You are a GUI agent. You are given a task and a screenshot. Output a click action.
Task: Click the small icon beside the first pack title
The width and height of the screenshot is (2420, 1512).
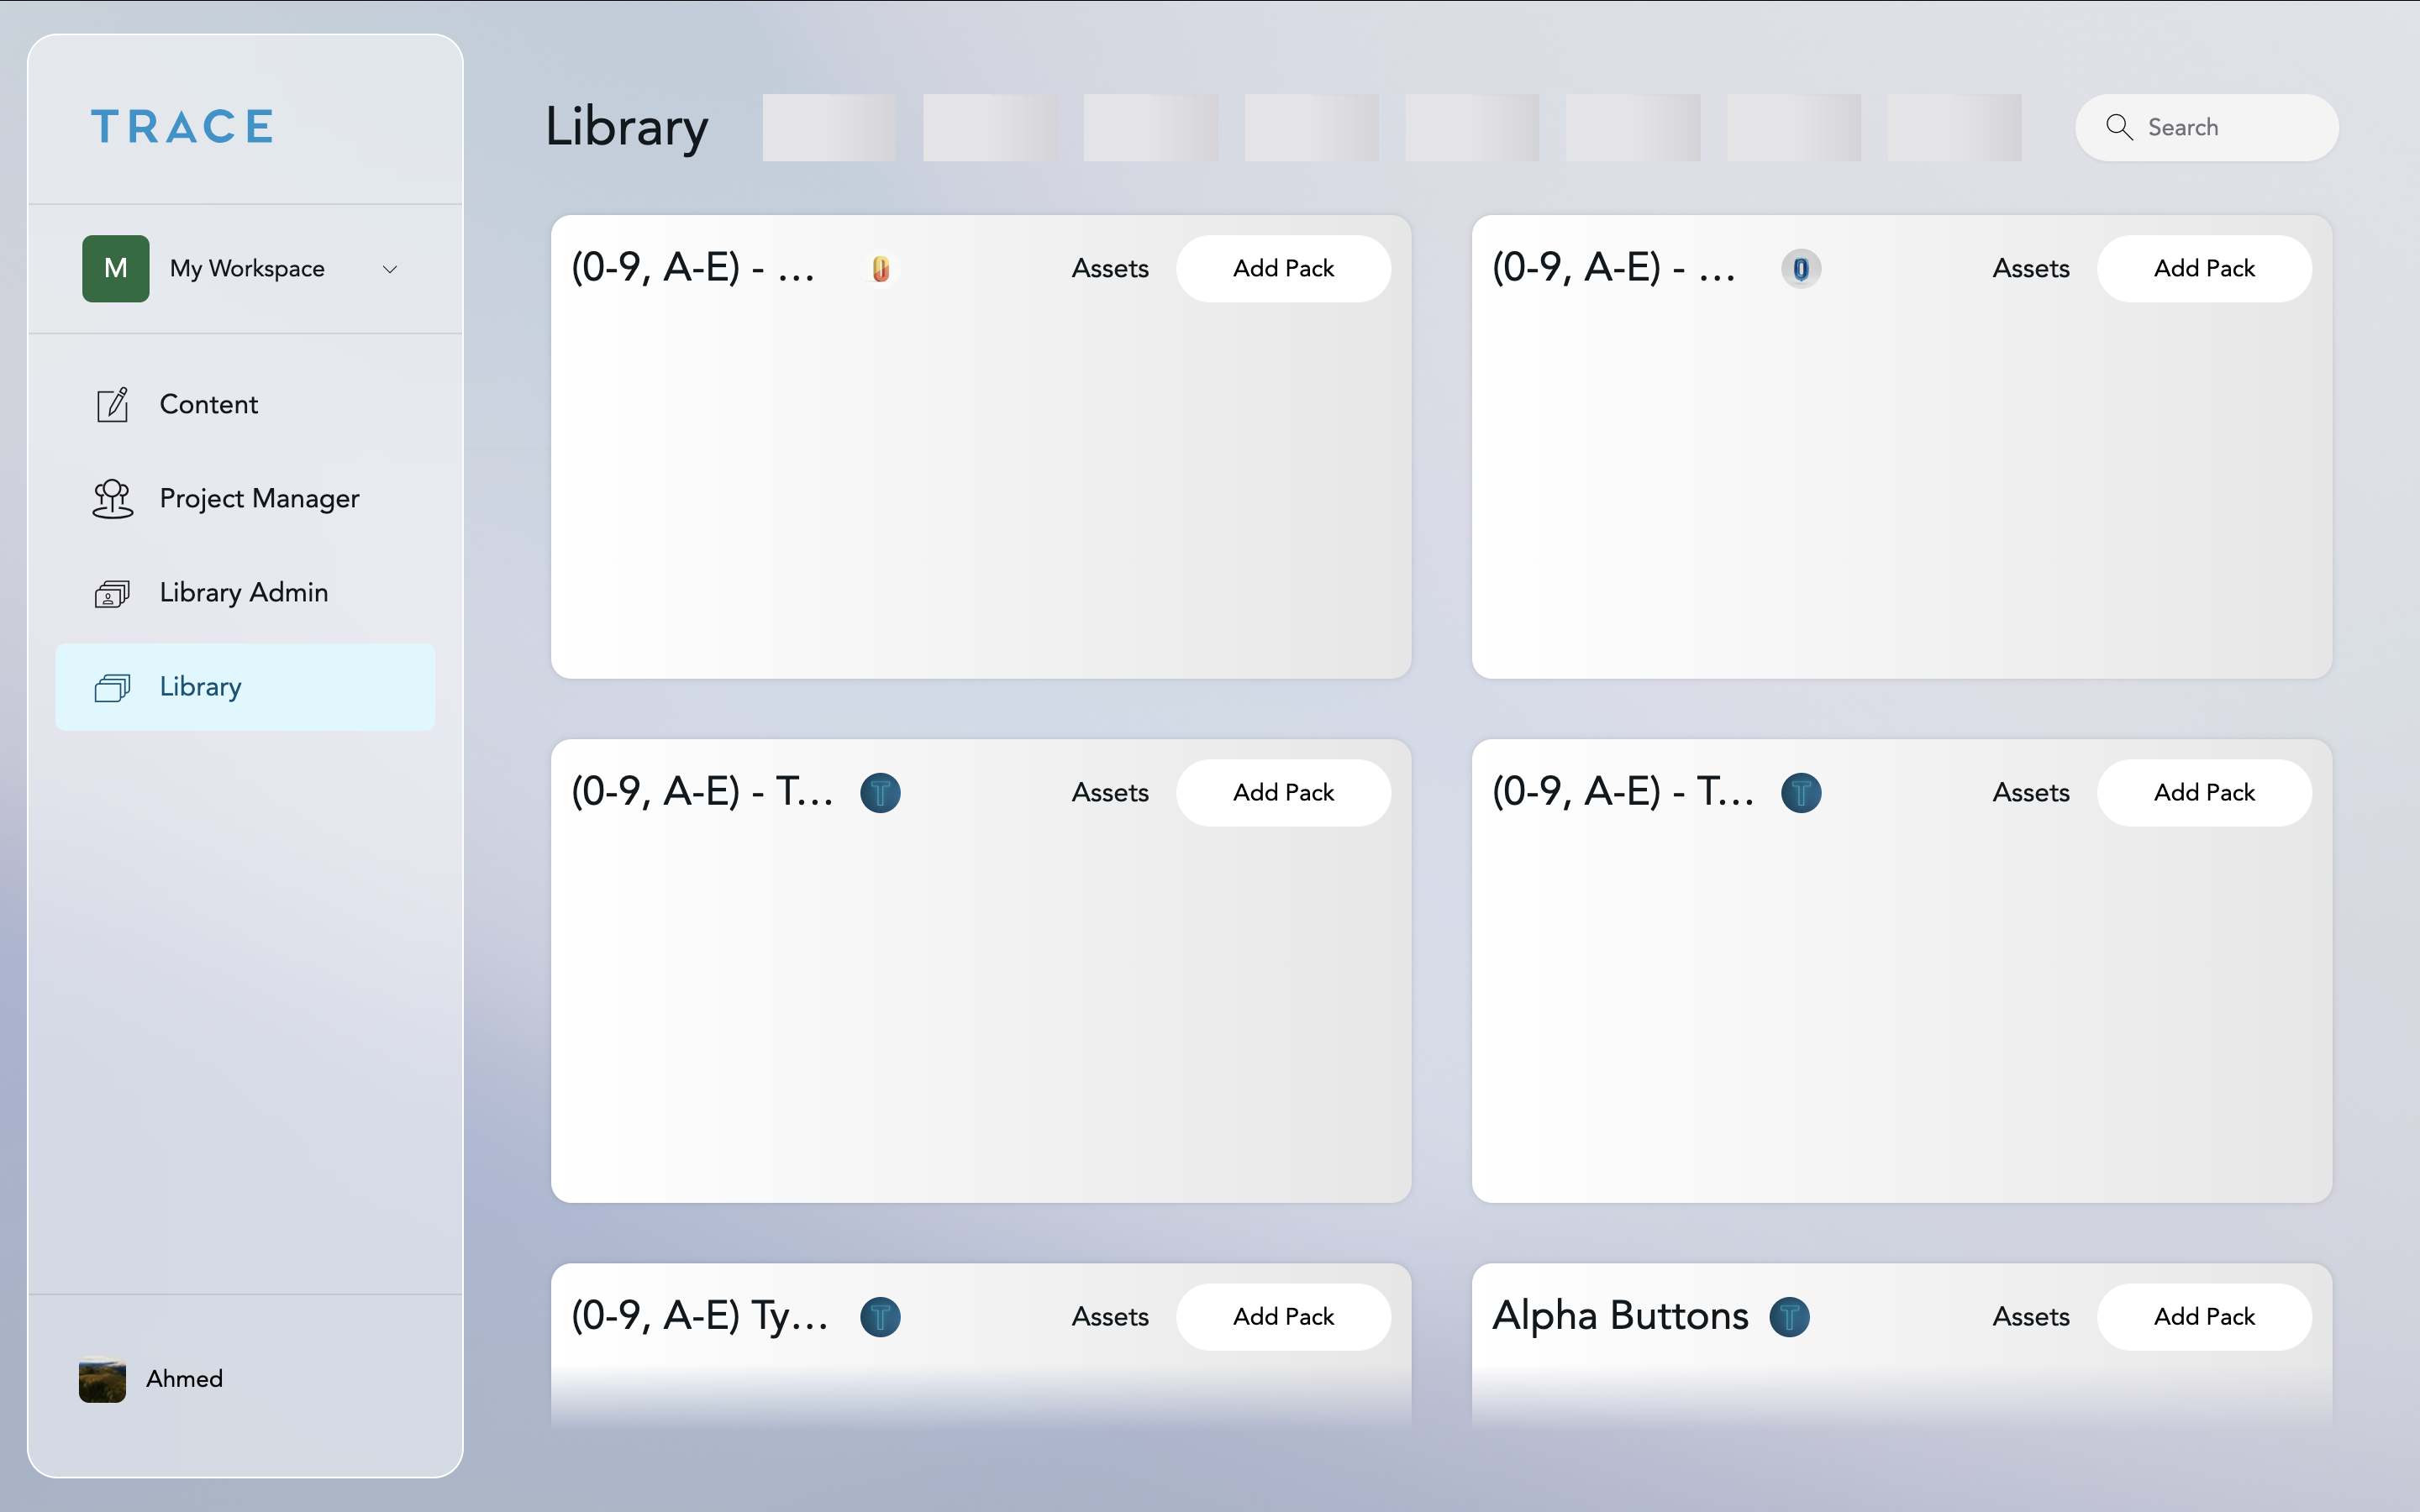880,268
